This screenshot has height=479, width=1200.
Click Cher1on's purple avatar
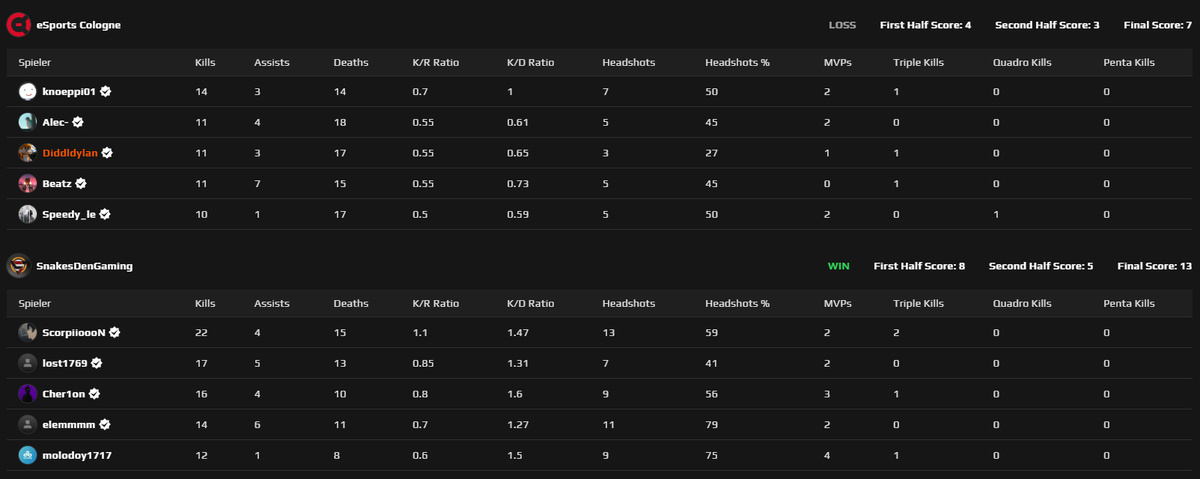[x=27, y=394]
